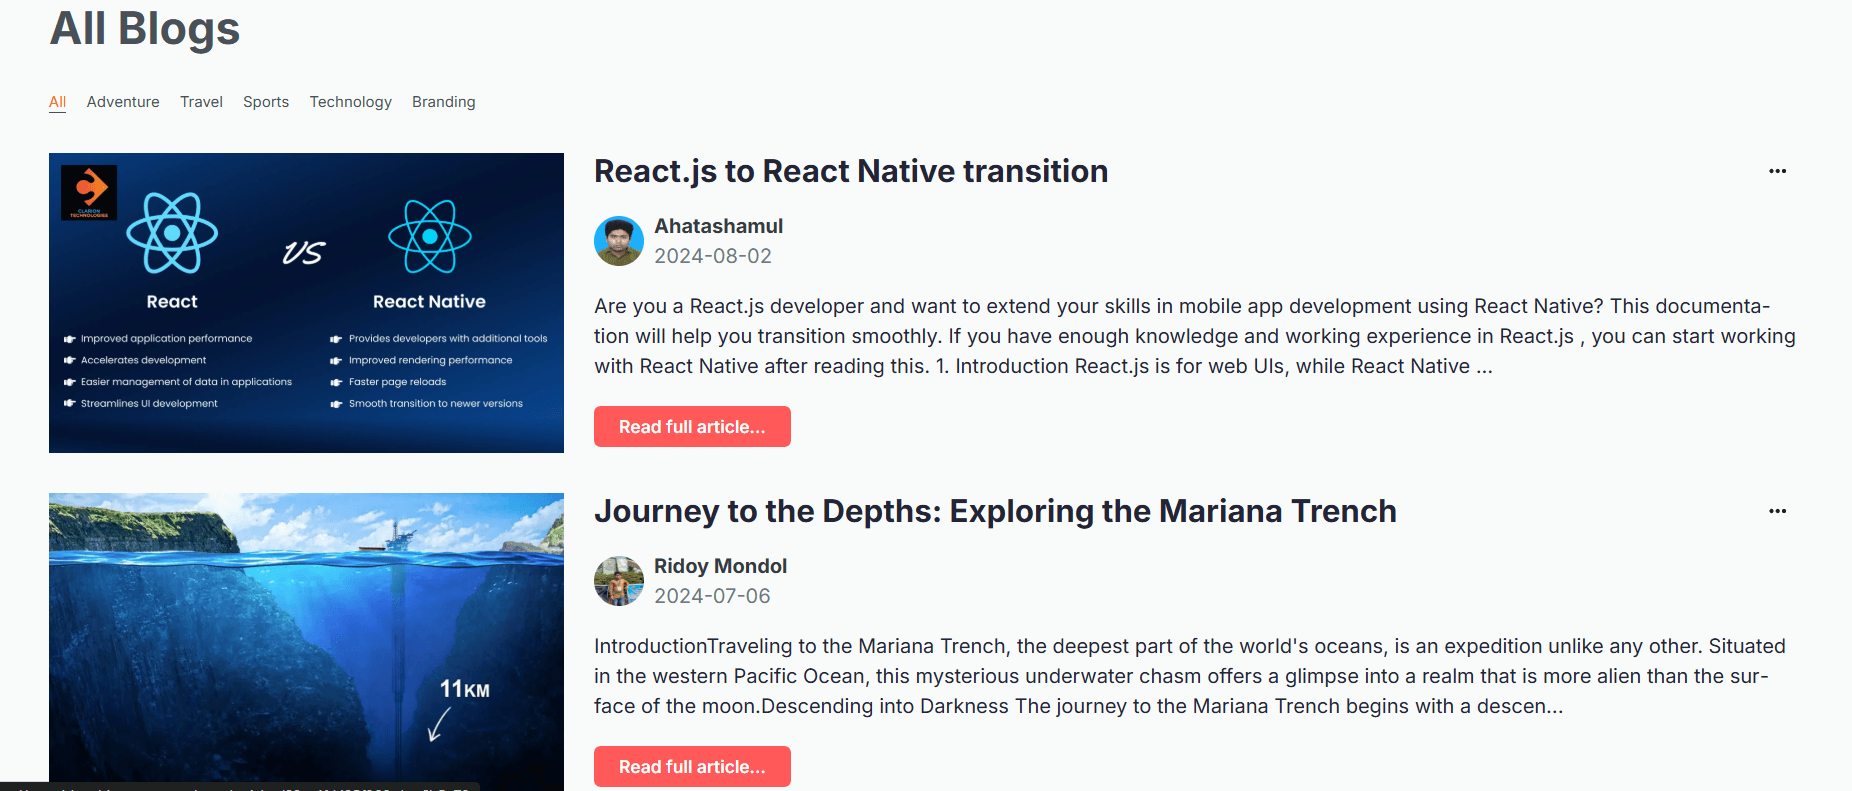The image size is (1852, 791).
Task: Read full article on React Native transition
Action: pos(692,427)
